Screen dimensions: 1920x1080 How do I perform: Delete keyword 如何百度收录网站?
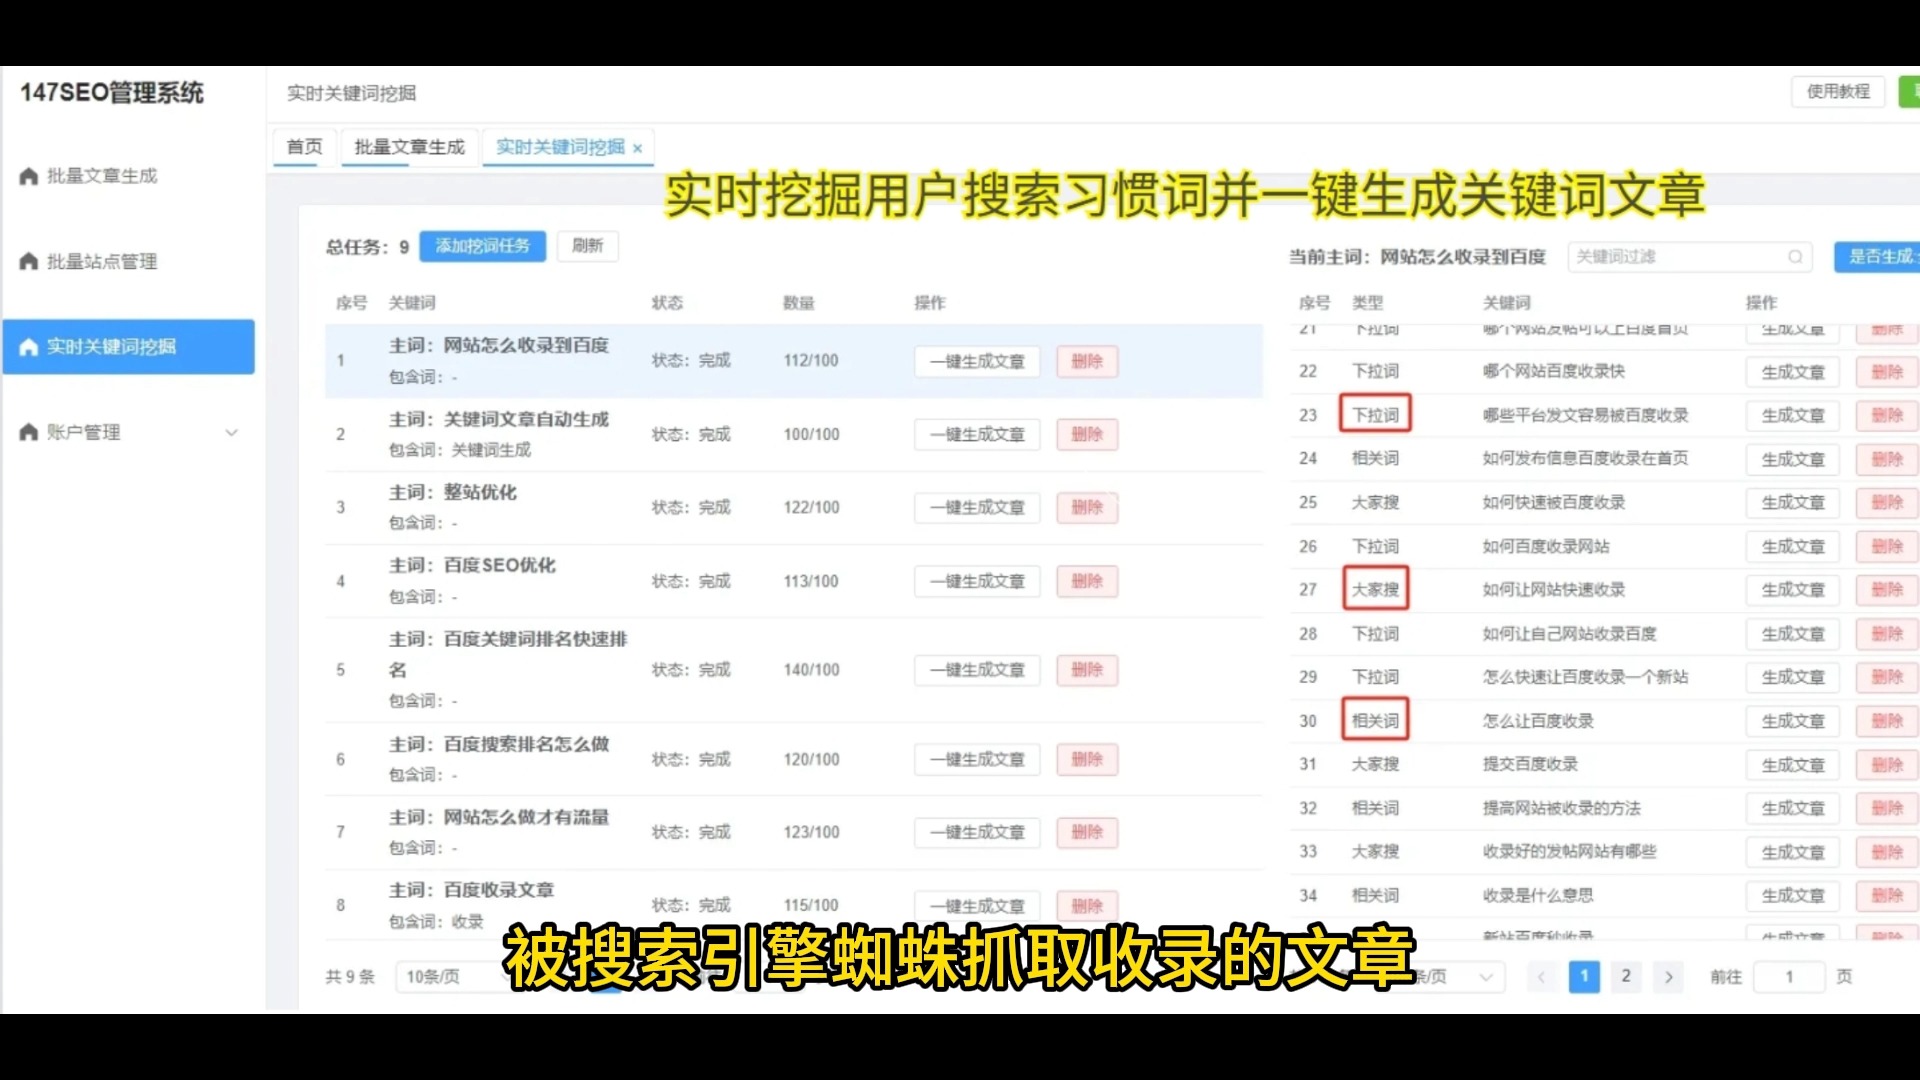pyautogui.click(x=1887, y=547)
